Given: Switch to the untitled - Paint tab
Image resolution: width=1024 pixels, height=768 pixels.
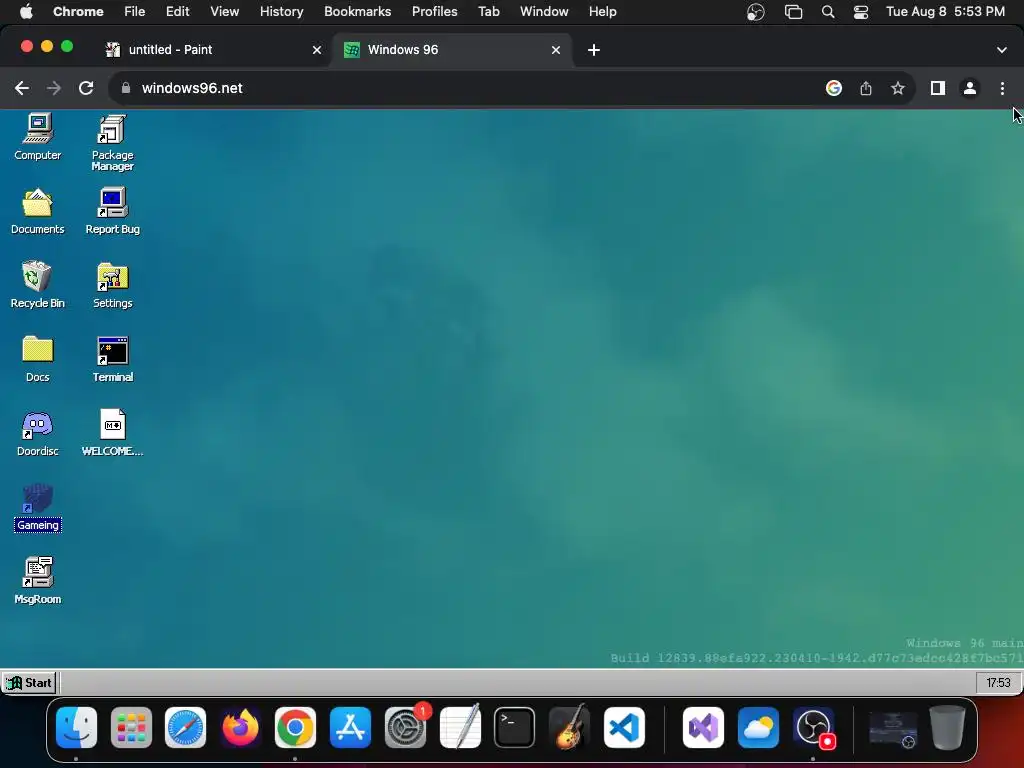Looking at the screenshot, I should (209, 50).
